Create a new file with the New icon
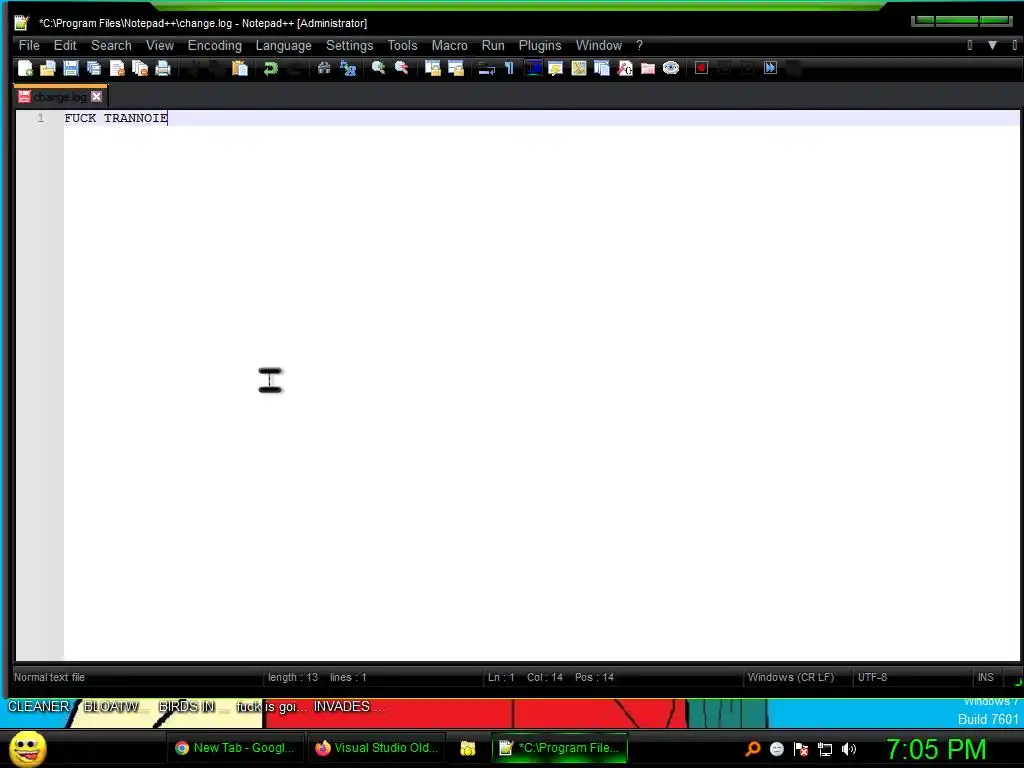The image size is (1024, 768). pos(25,68)
